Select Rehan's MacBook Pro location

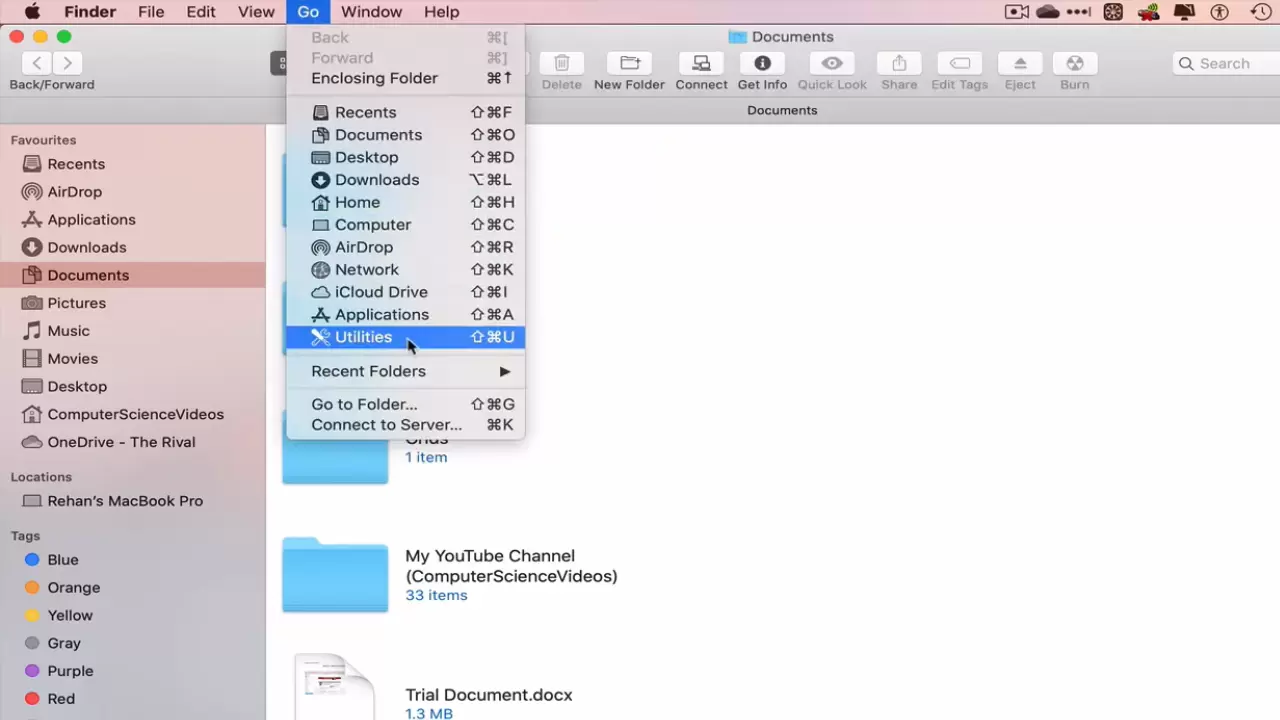click(x=132, y=501)
